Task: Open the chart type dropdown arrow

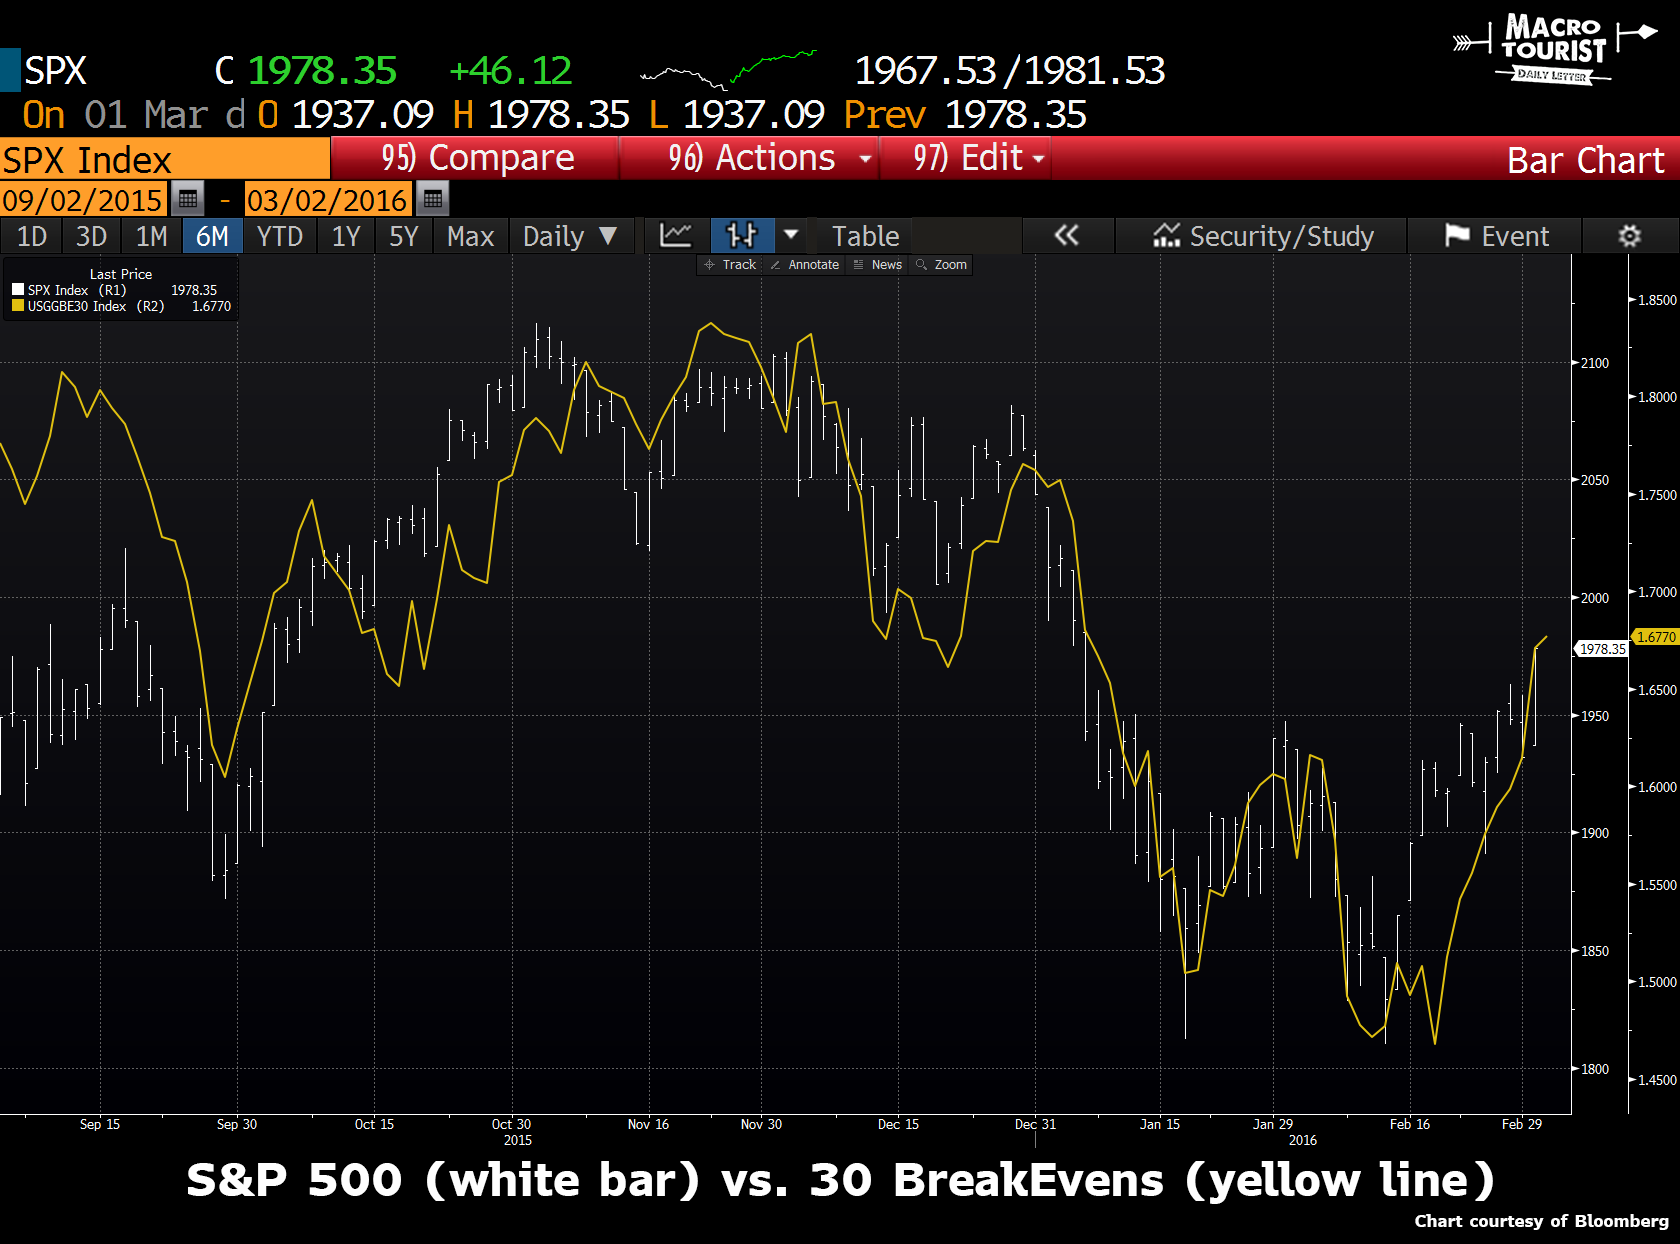Action: [791, 236]
